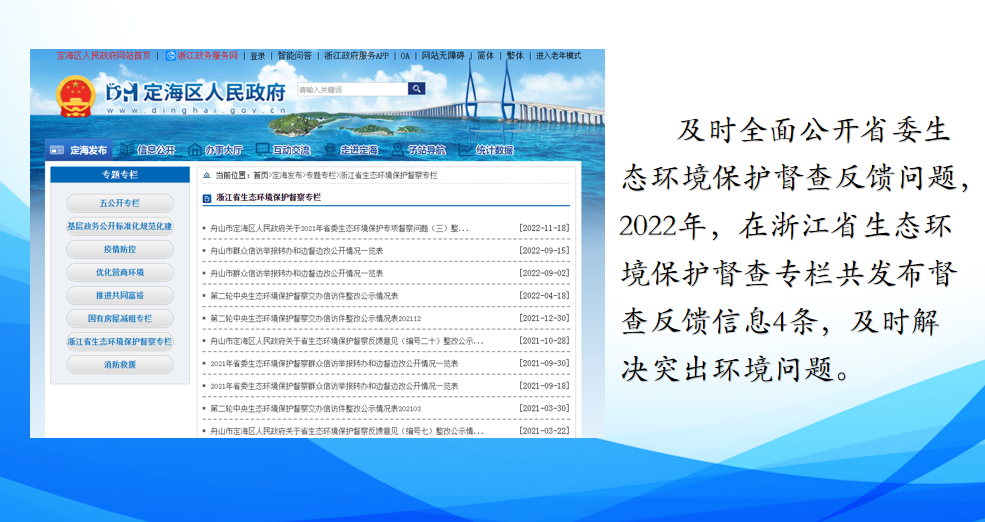Go to 消防救援 sidebar section
Image resolution: width=985 pixels, height=522 pixels.
tap(119, 365)
